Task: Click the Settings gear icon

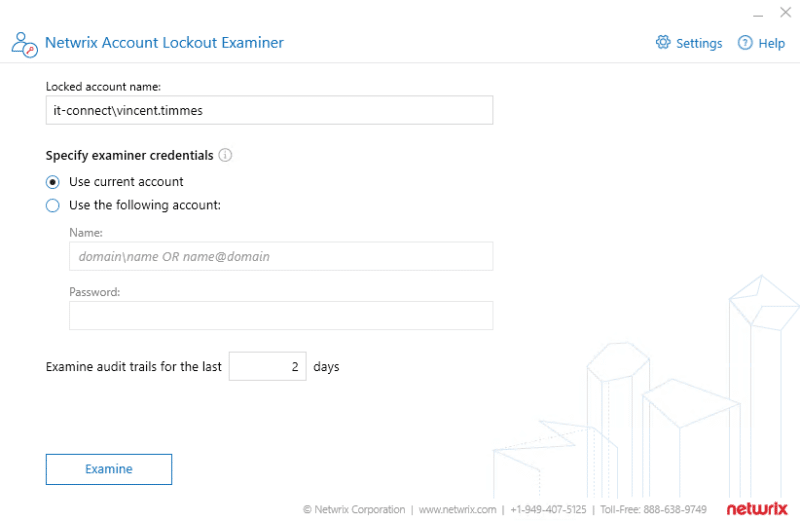Action: pos(662,43)
